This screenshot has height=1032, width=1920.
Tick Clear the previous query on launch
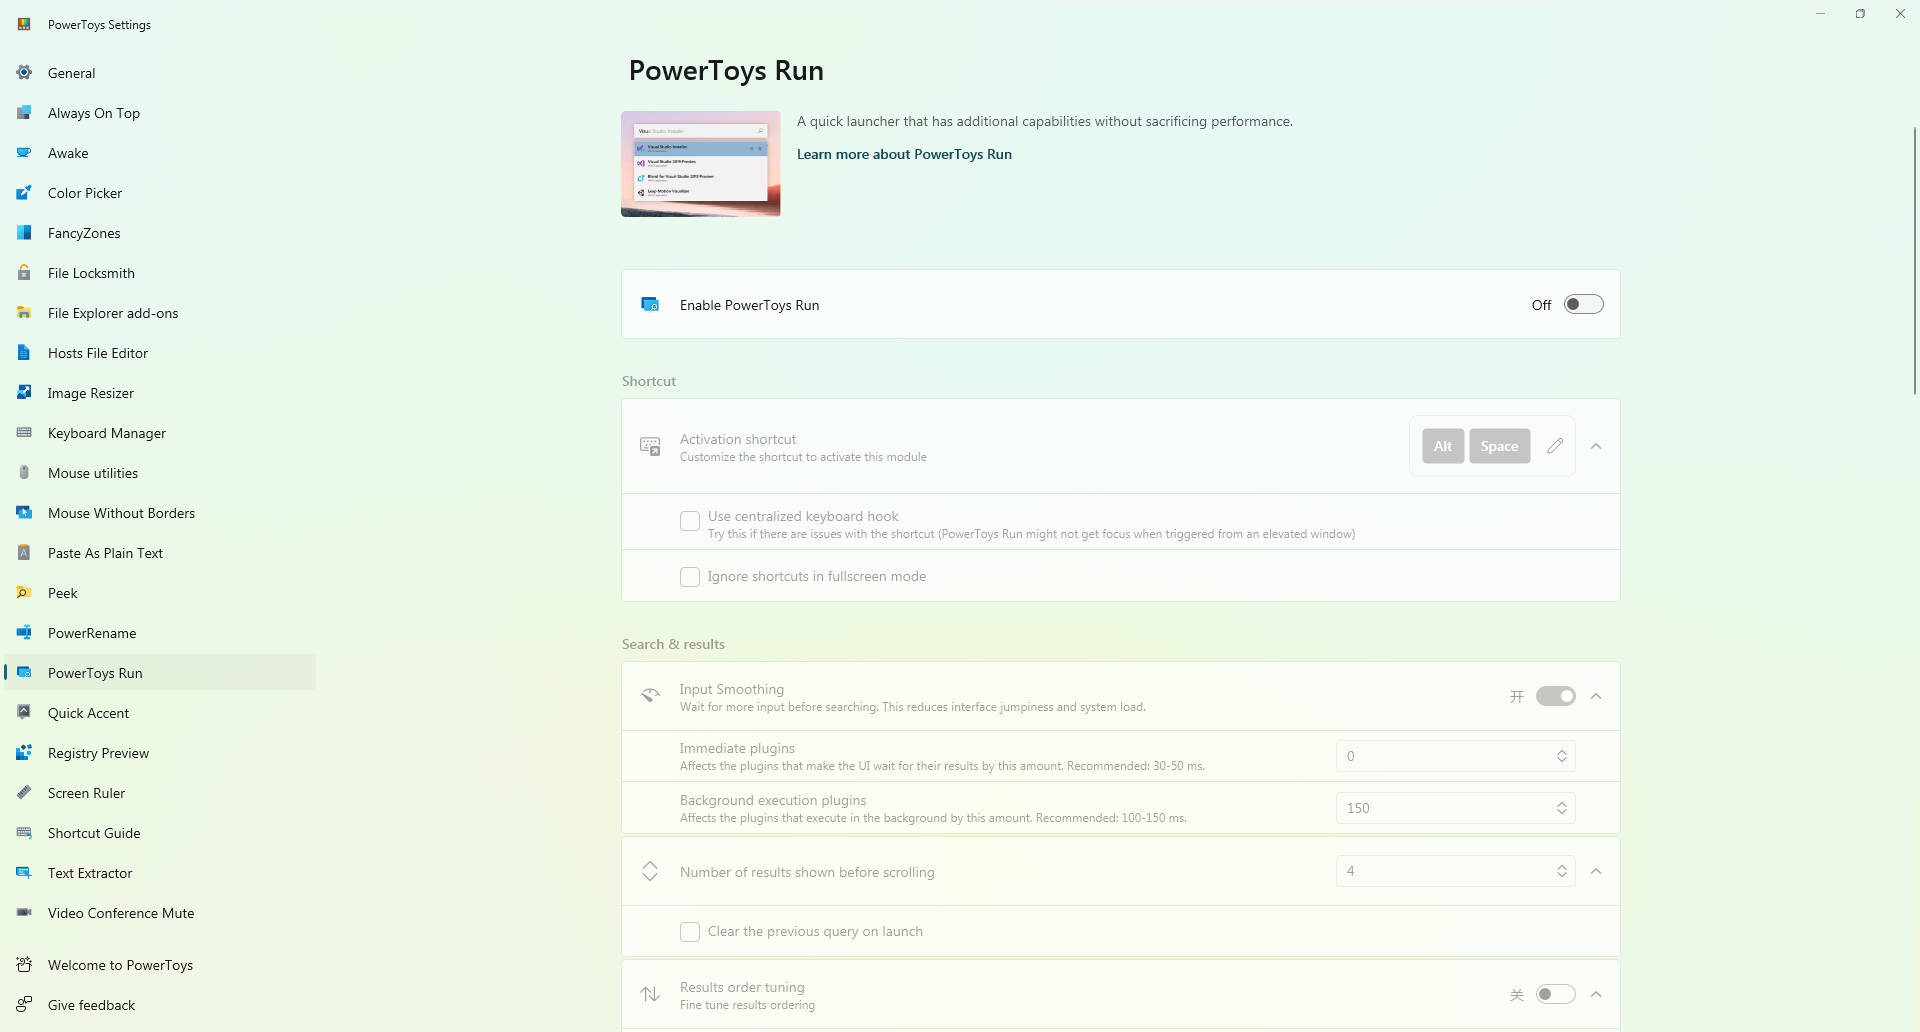(x=690, y=932)
